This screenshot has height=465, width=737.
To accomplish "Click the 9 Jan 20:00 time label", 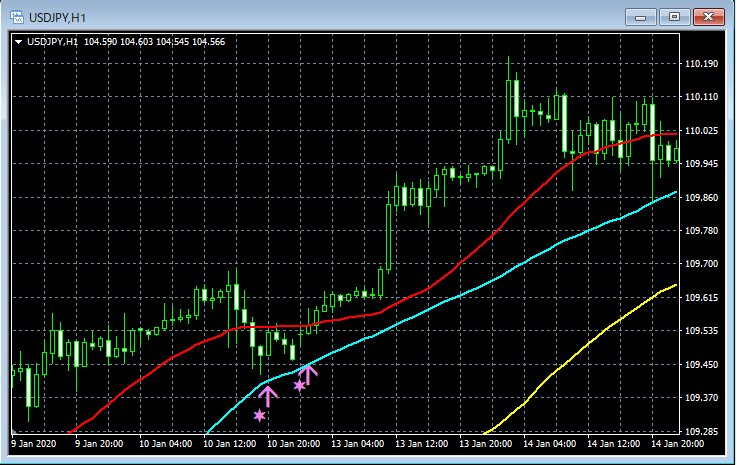I will 99,444.
